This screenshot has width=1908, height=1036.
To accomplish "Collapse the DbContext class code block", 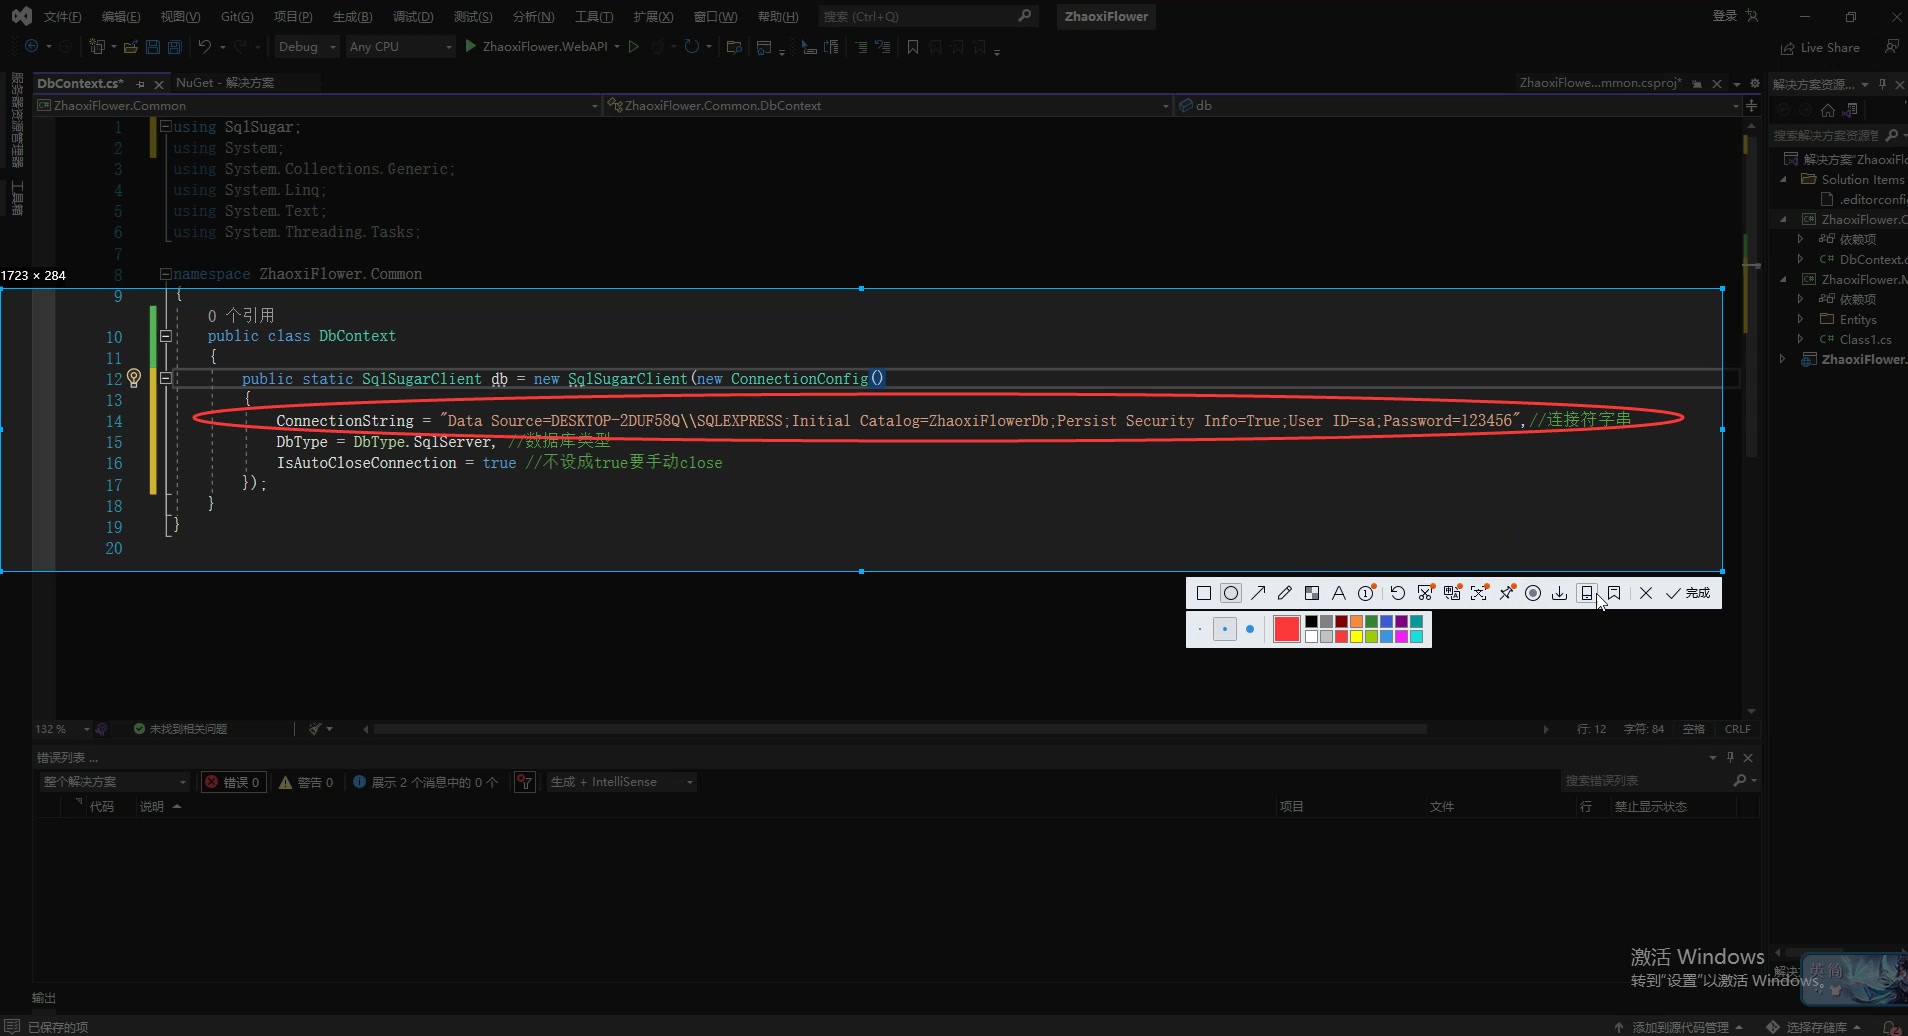I will (166, 336).
